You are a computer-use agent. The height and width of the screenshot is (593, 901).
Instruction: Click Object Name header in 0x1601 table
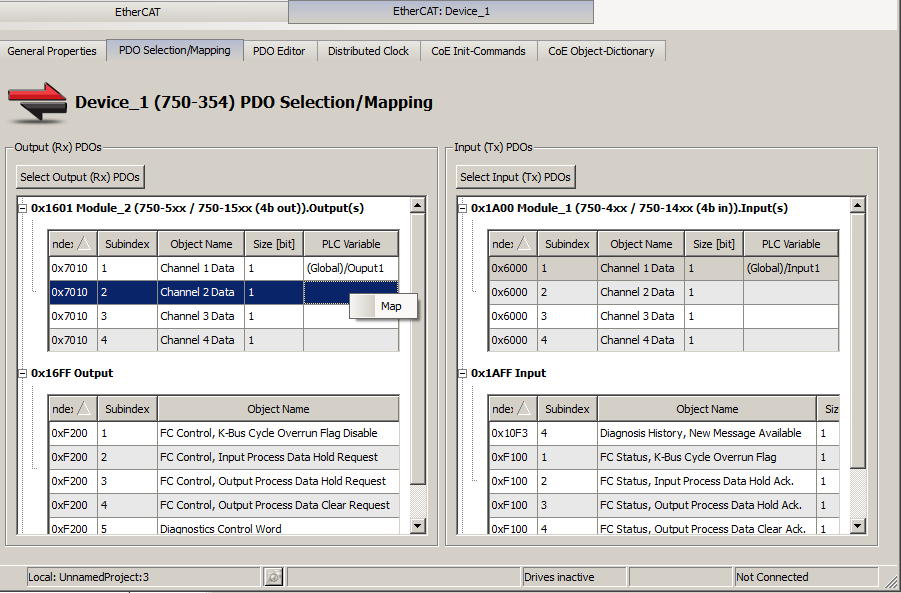pyautogui.click(x=201, y=244)
